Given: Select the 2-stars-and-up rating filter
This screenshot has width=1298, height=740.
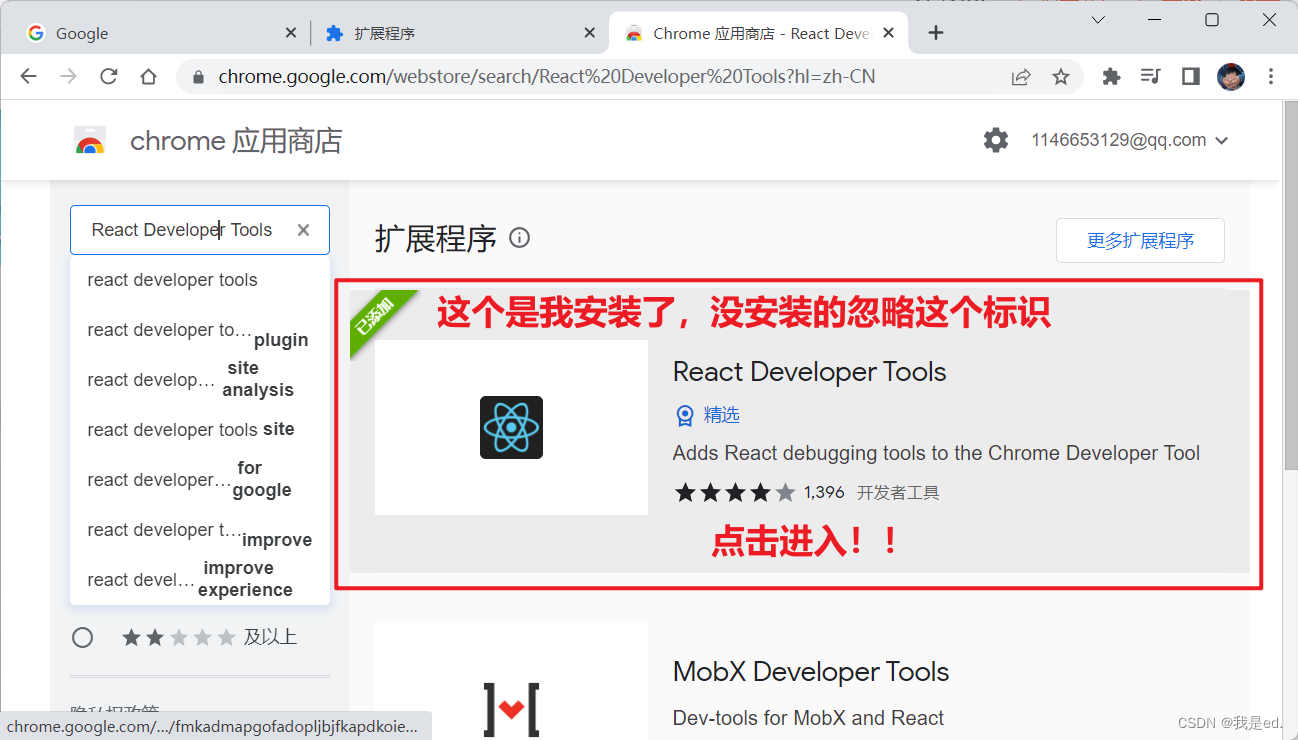Looking at the screenshot, I should (82, 637).
